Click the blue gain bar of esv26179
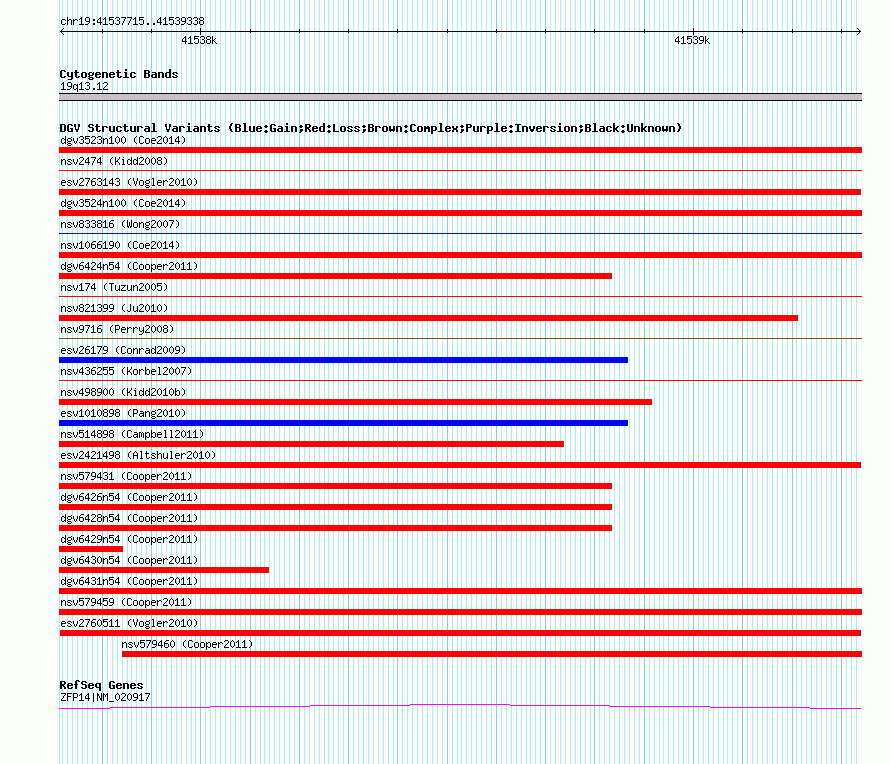Image resolution: width=890 pixels, height=764 pixels. [x=343, y=360]
